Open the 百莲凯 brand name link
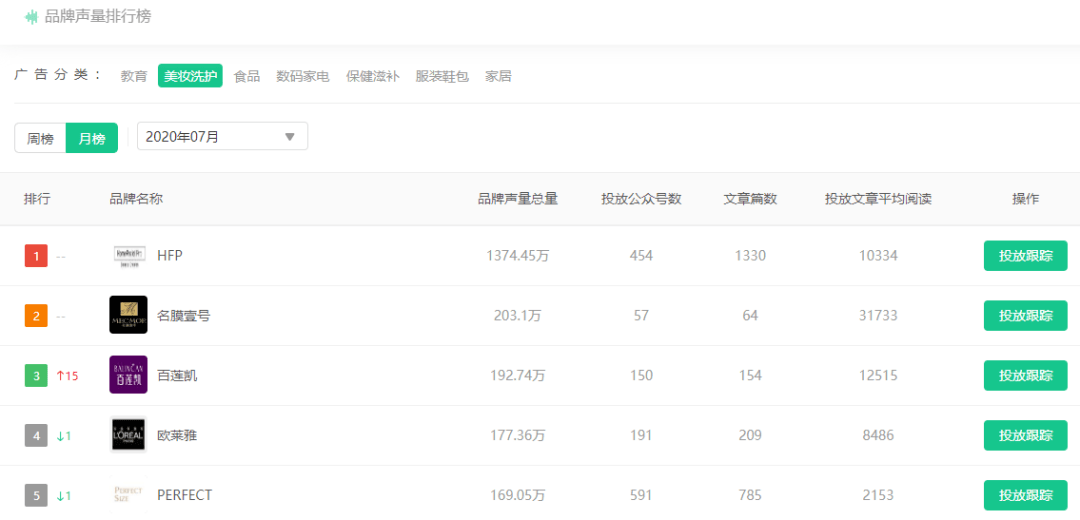The height and width of the screenshot is (520, 1080). coord(178,375)
